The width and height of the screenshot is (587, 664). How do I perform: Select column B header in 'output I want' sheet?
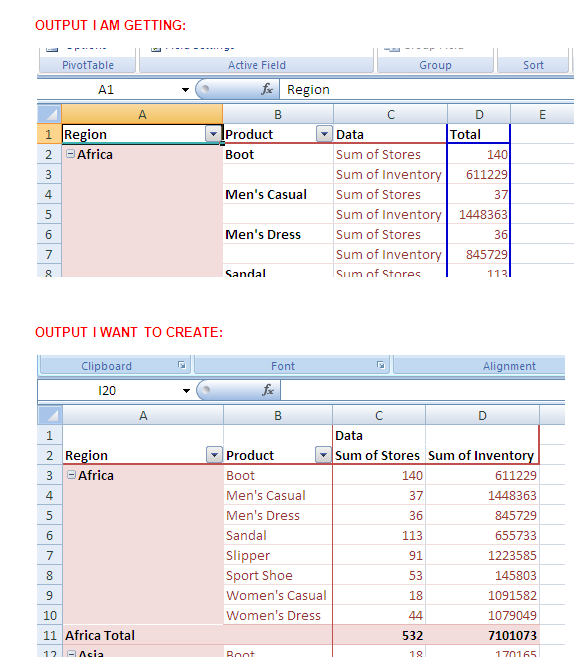[278, 415]
